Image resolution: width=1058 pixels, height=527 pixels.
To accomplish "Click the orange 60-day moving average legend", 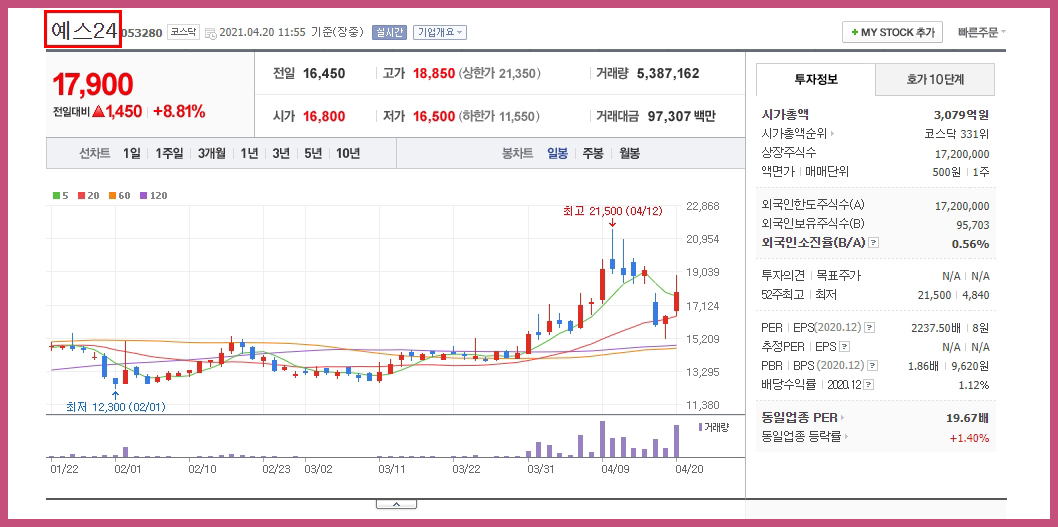I will (119, 196).
